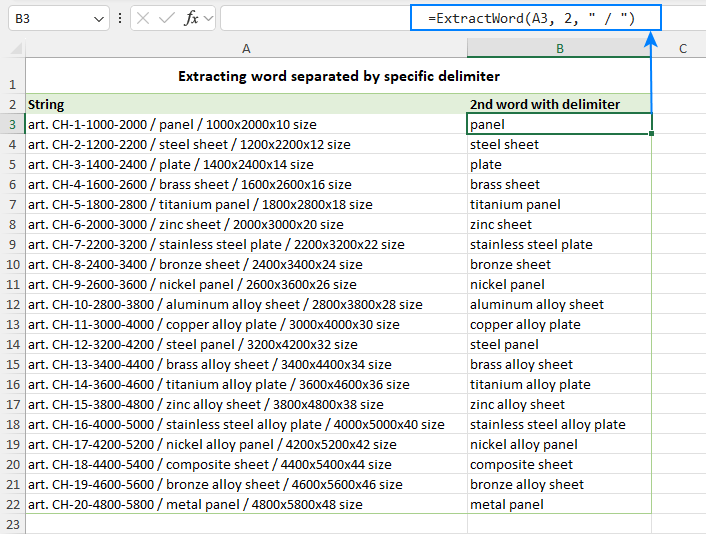Viewport: 706px width, 534px height.
Task: Click the '2nd word with delimiter' header cell
Action: tap(559, 104)
